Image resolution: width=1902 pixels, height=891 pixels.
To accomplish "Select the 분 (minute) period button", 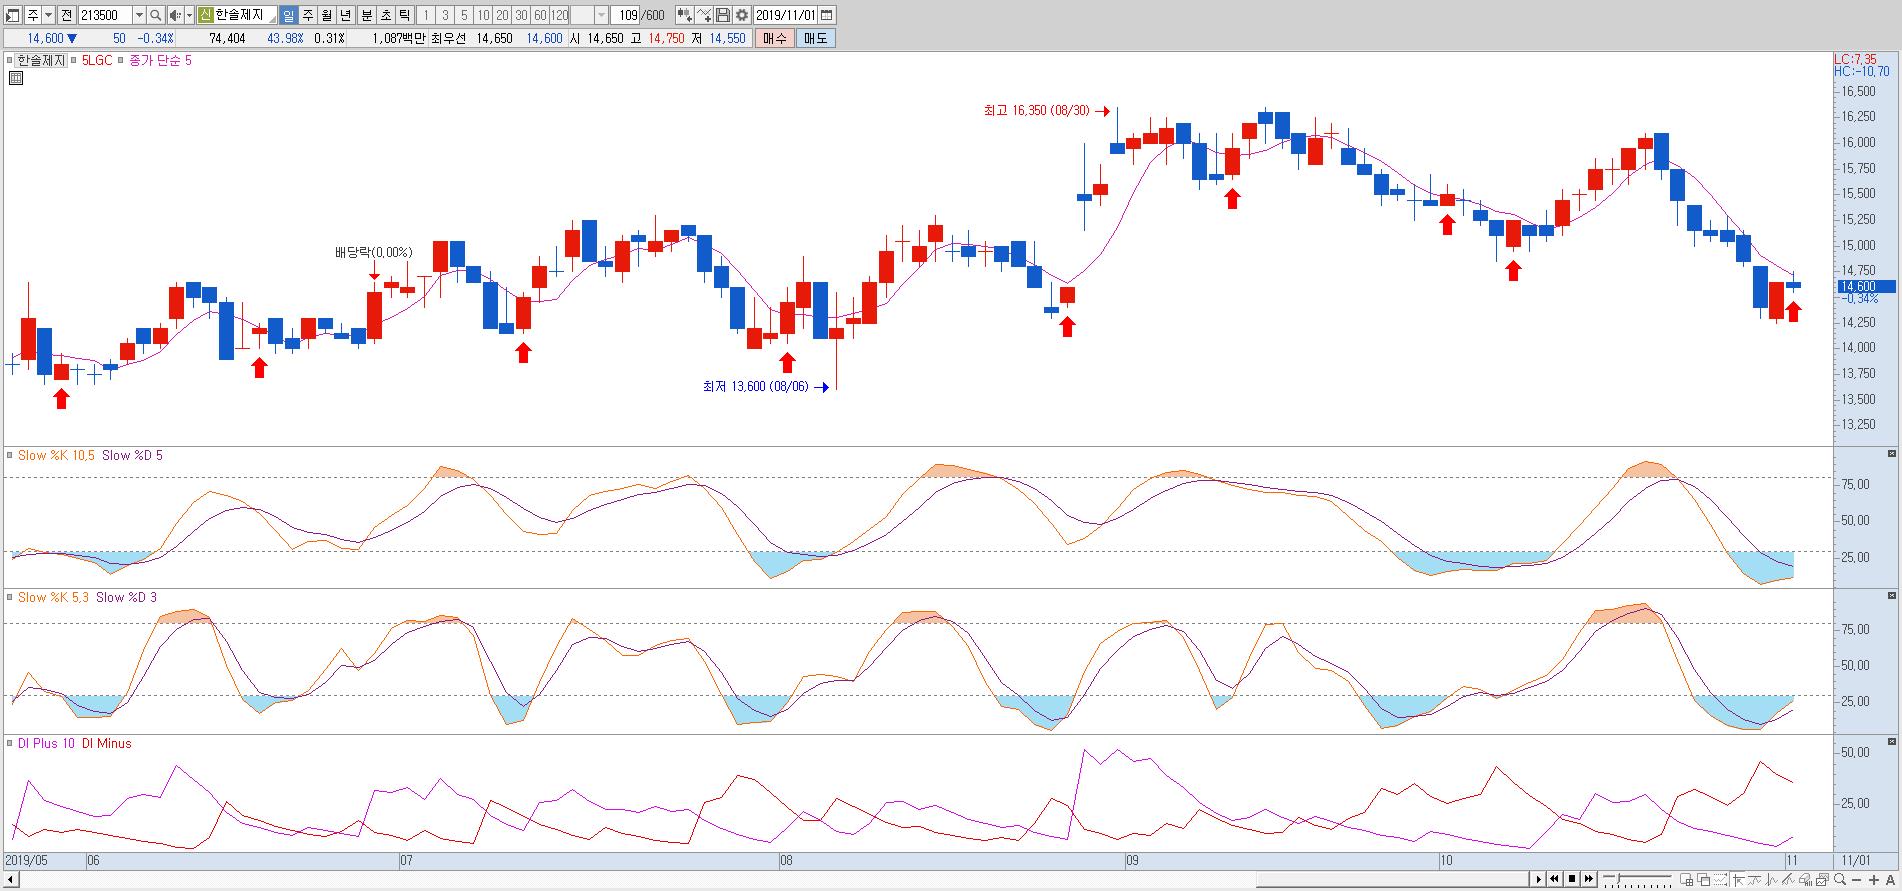I will (x=367, y=15).
